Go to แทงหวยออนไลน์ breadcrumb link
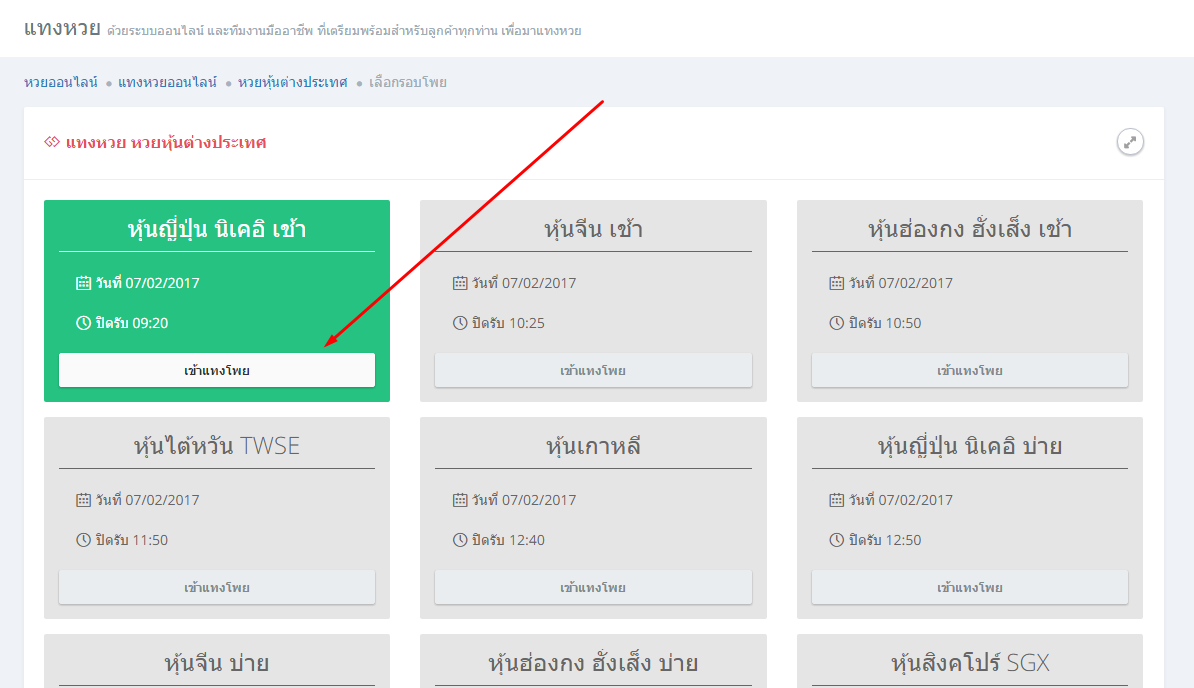The height and width of the screenshot is (688, 1194). pyautogui.click(x=167, y=82)
